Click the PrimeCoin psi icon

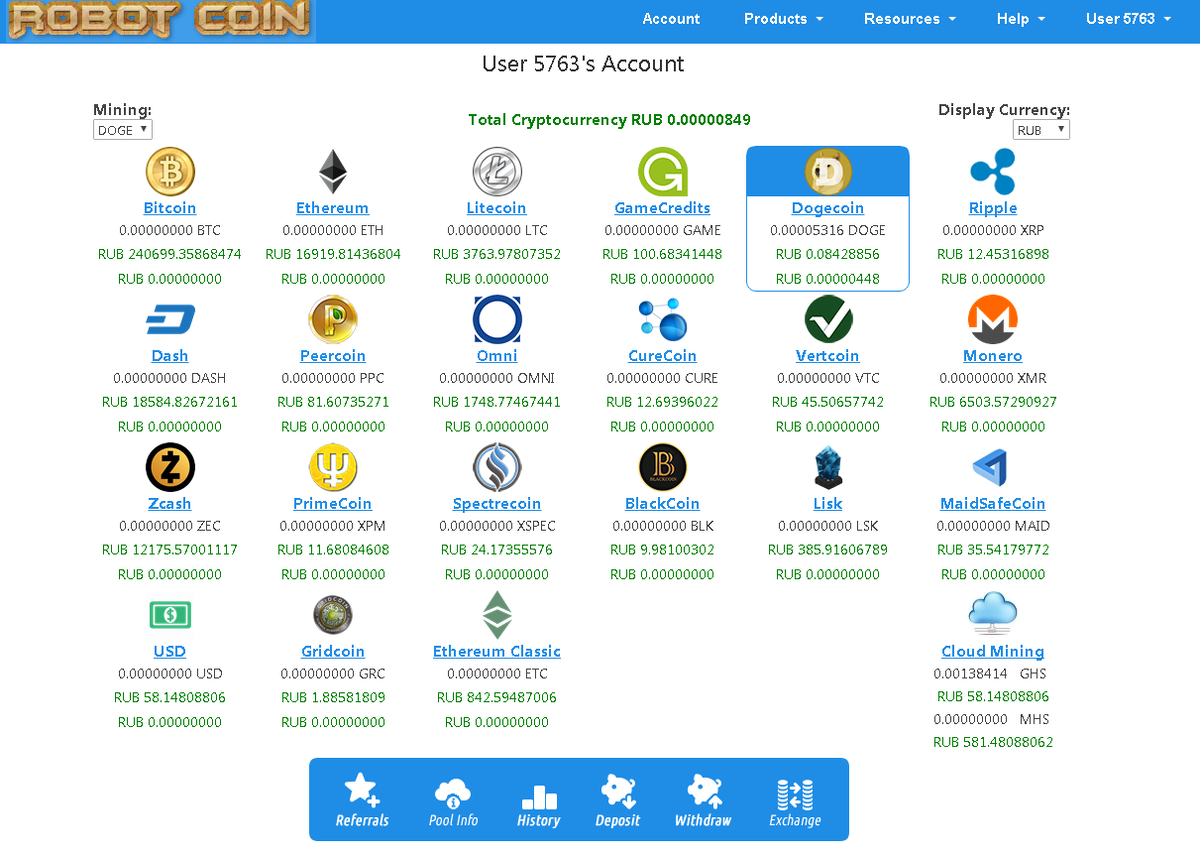coord(333,468)
